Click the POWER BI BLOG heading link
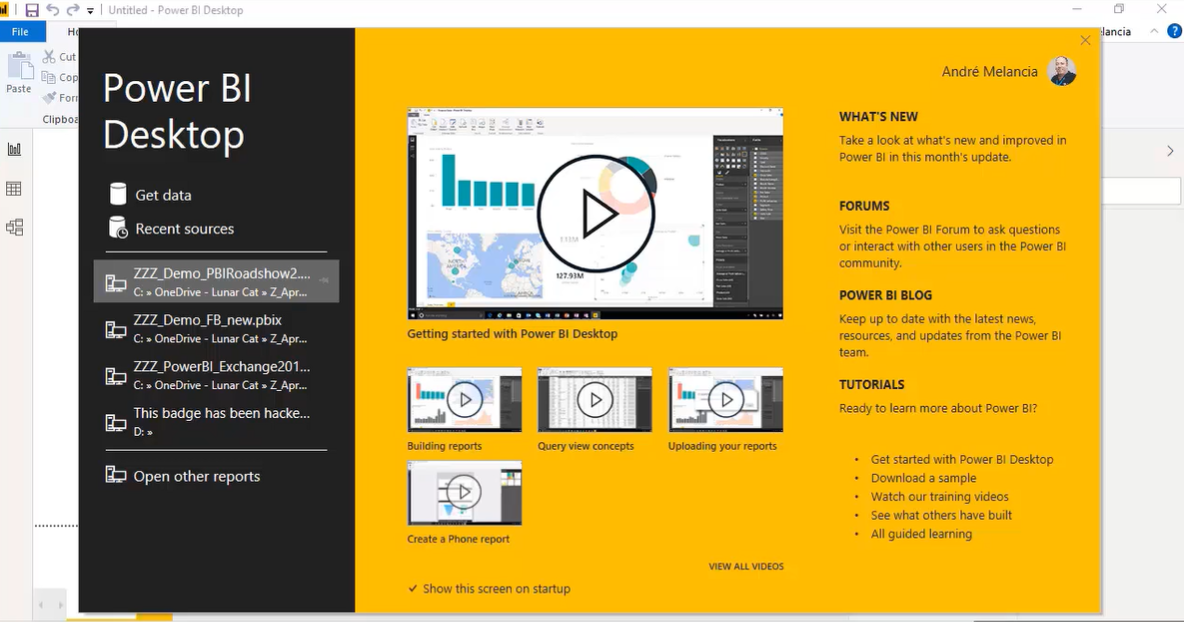1184x622 pixels. [x=885, y=295]
